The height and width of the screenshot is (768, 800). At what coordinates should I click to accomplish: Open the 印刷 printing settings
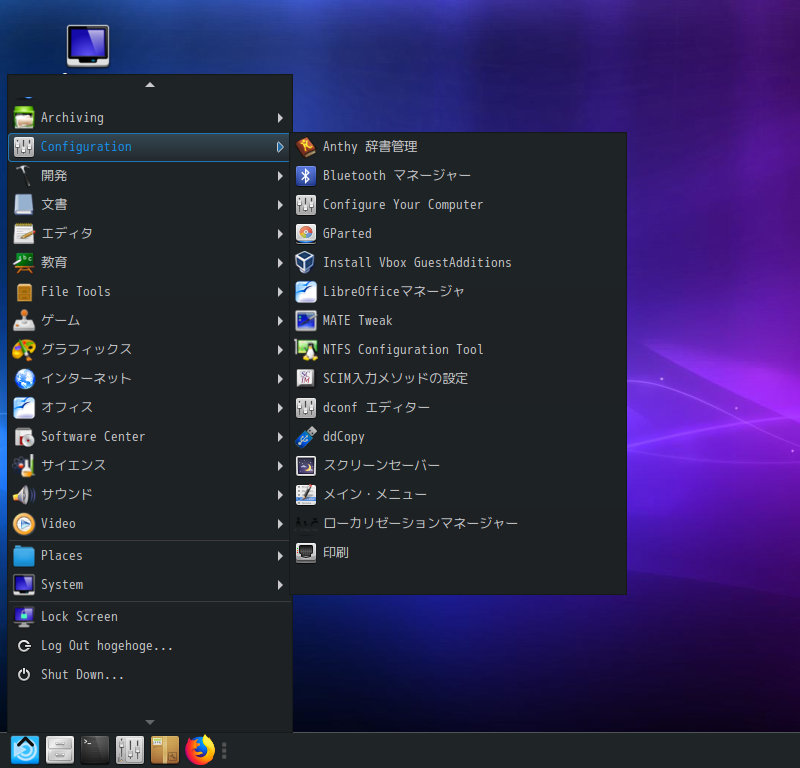pos(335,552)
